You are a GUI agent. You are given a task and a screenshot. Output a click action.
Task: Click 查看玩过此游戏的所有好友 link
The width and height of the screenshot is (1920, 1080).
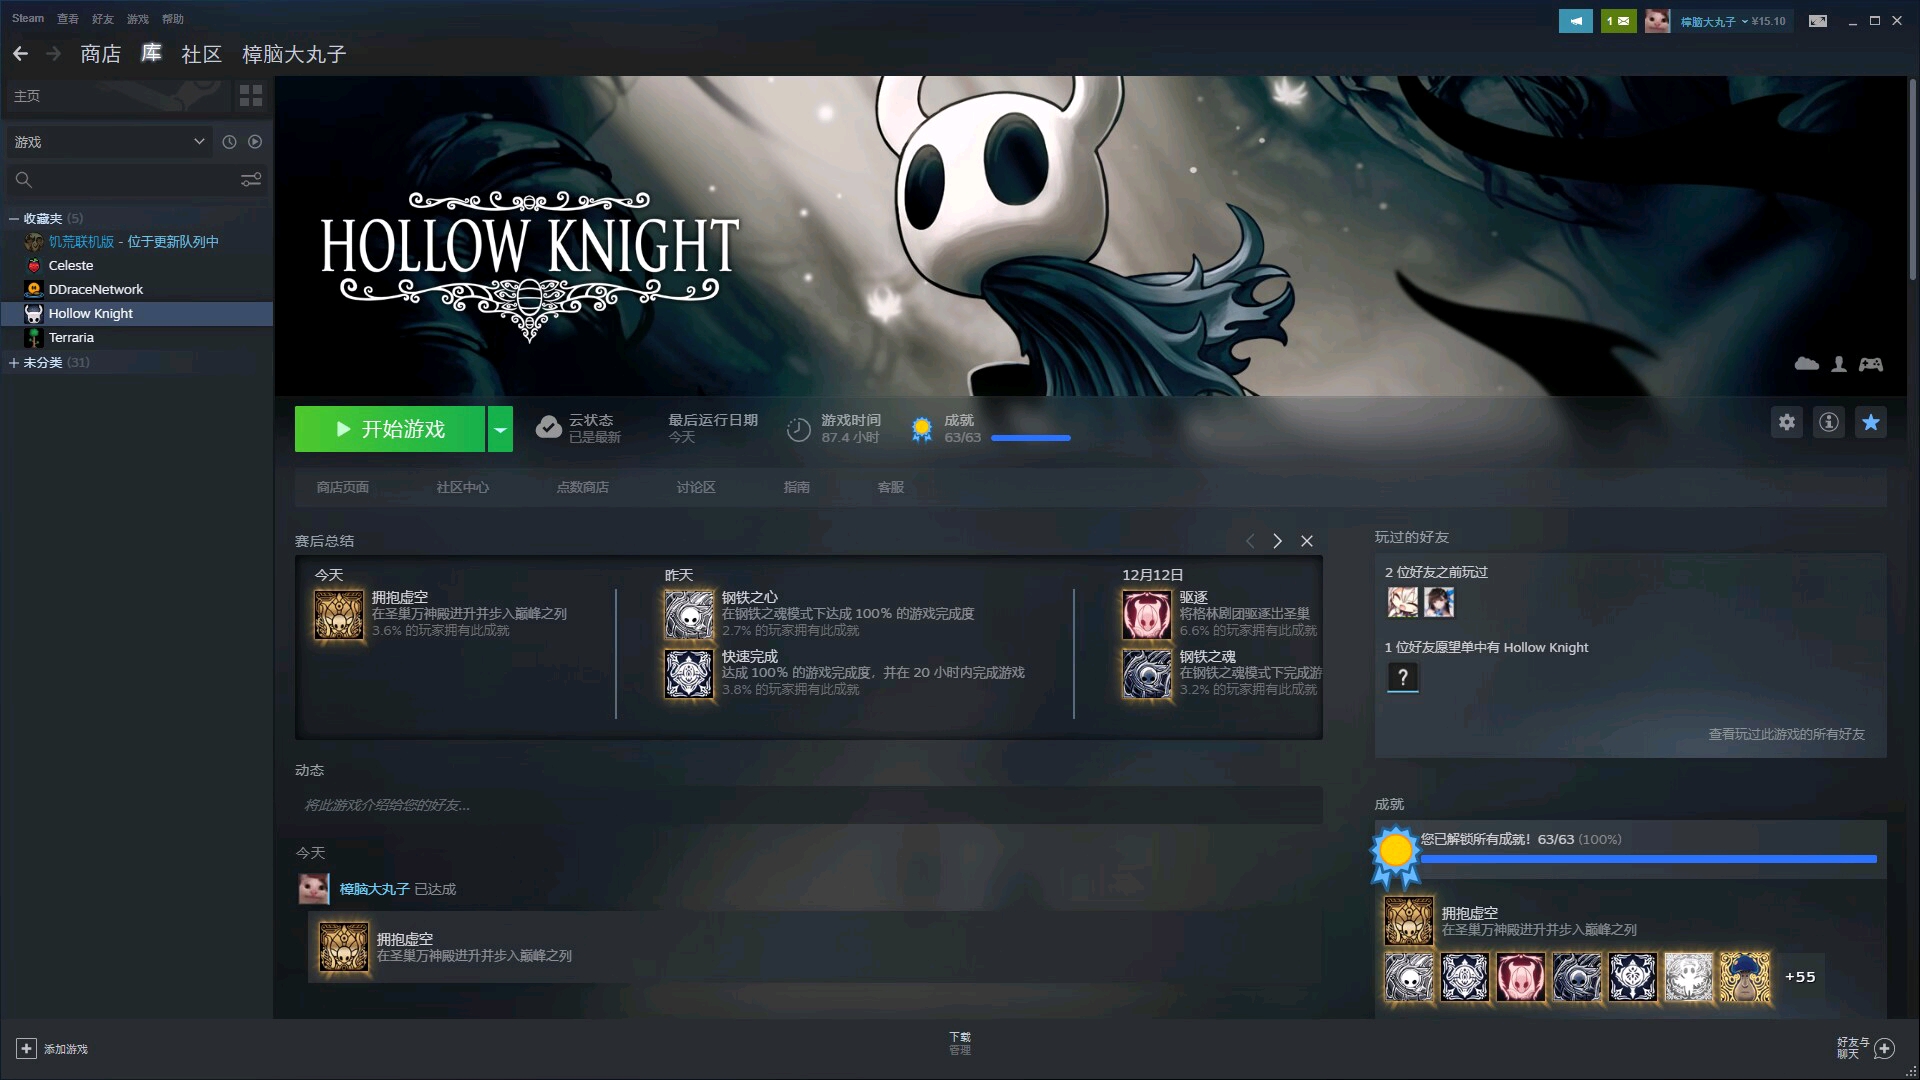pyautogui.click(x=1786, y=734)
